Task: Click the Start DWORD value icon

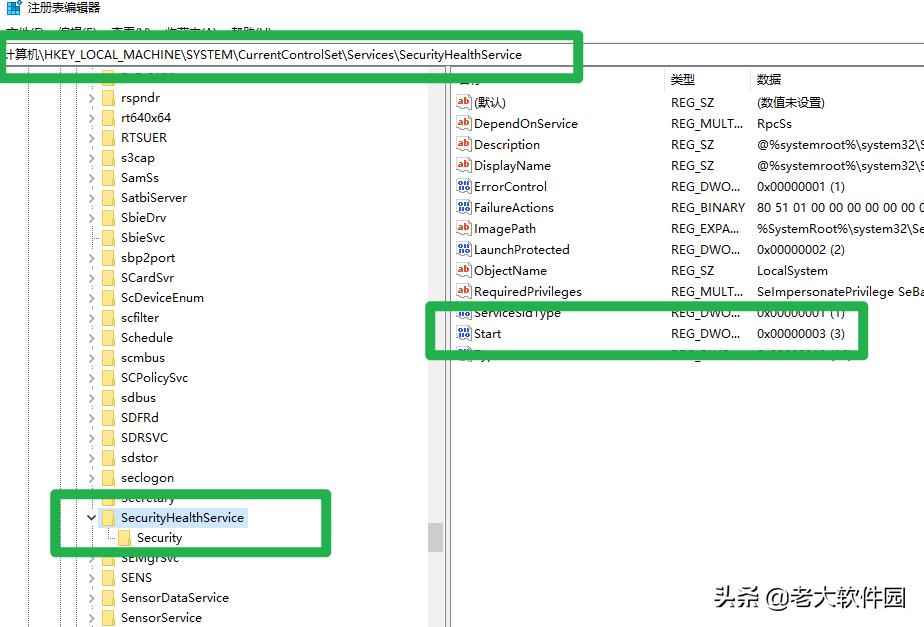Action: 464,334
